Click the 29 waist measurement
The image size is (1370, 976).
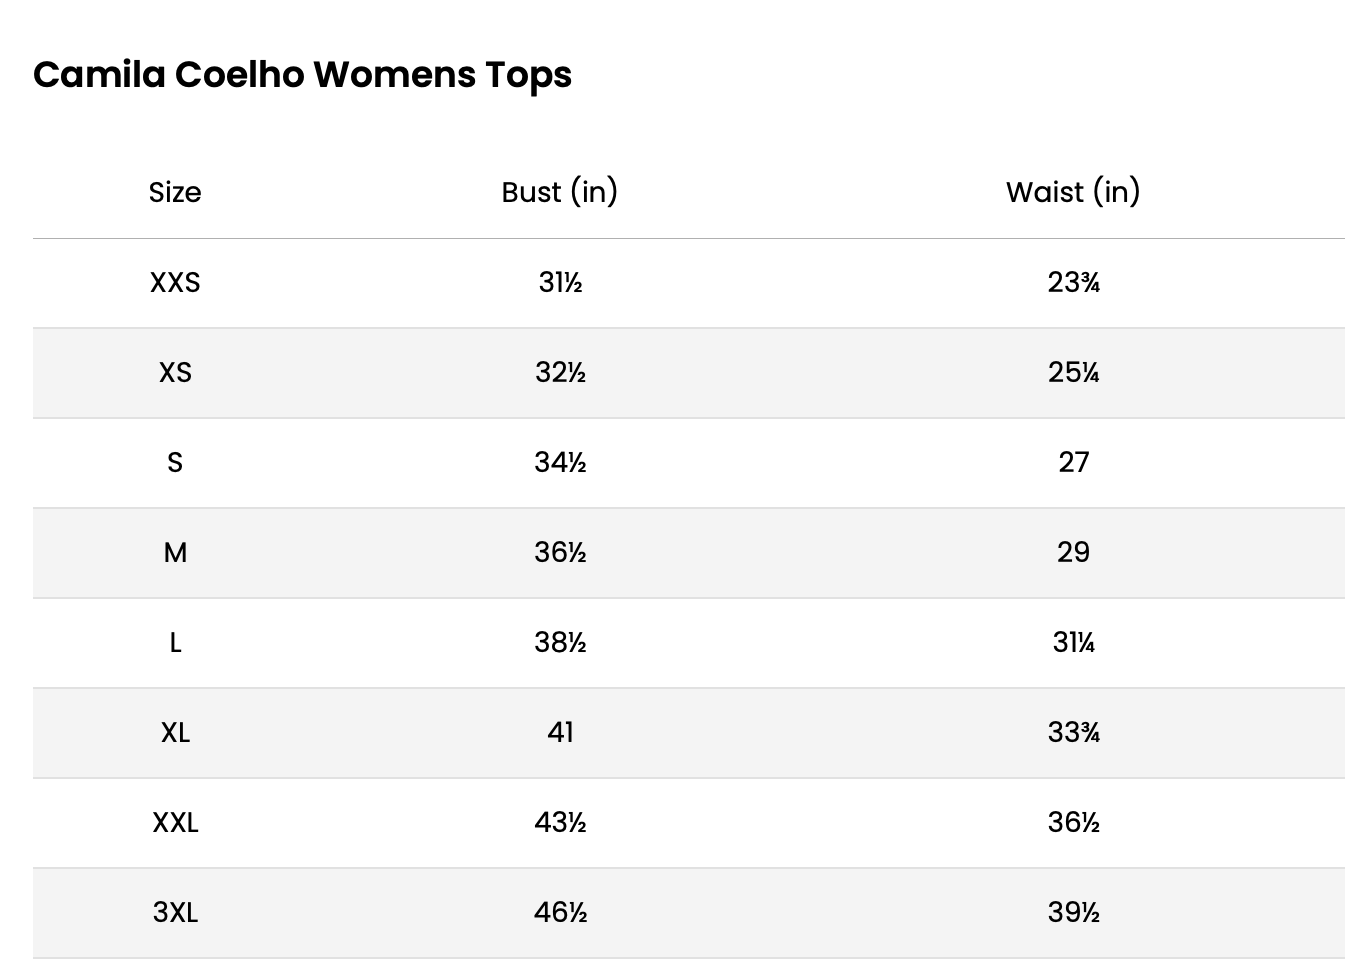[1073, 553]
